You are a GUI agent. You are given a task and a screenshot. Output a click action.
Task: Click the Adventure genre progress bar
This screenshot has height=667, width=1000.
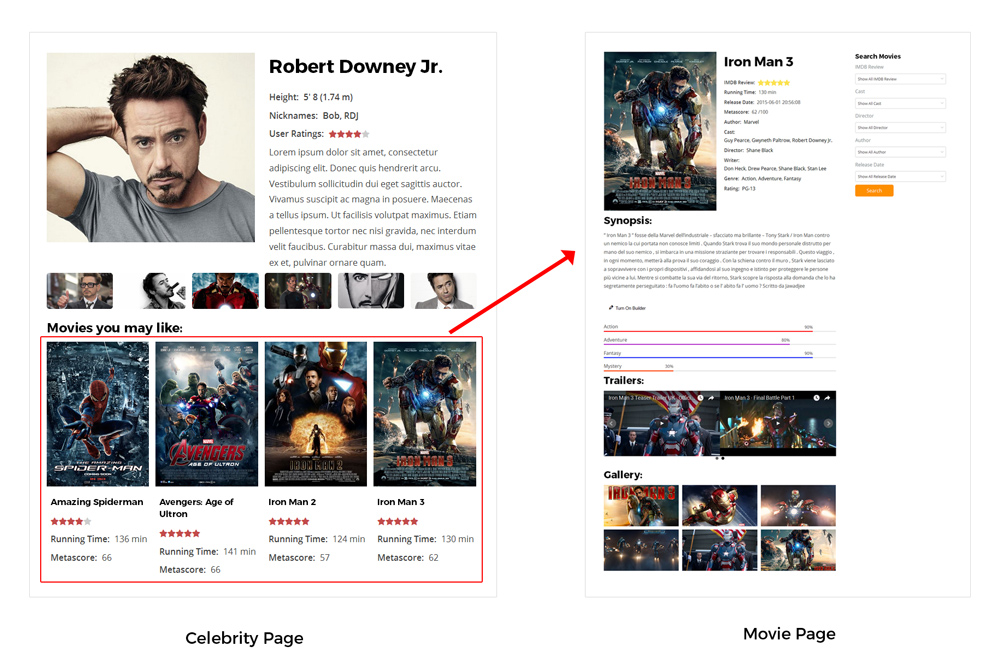[719, 344]
